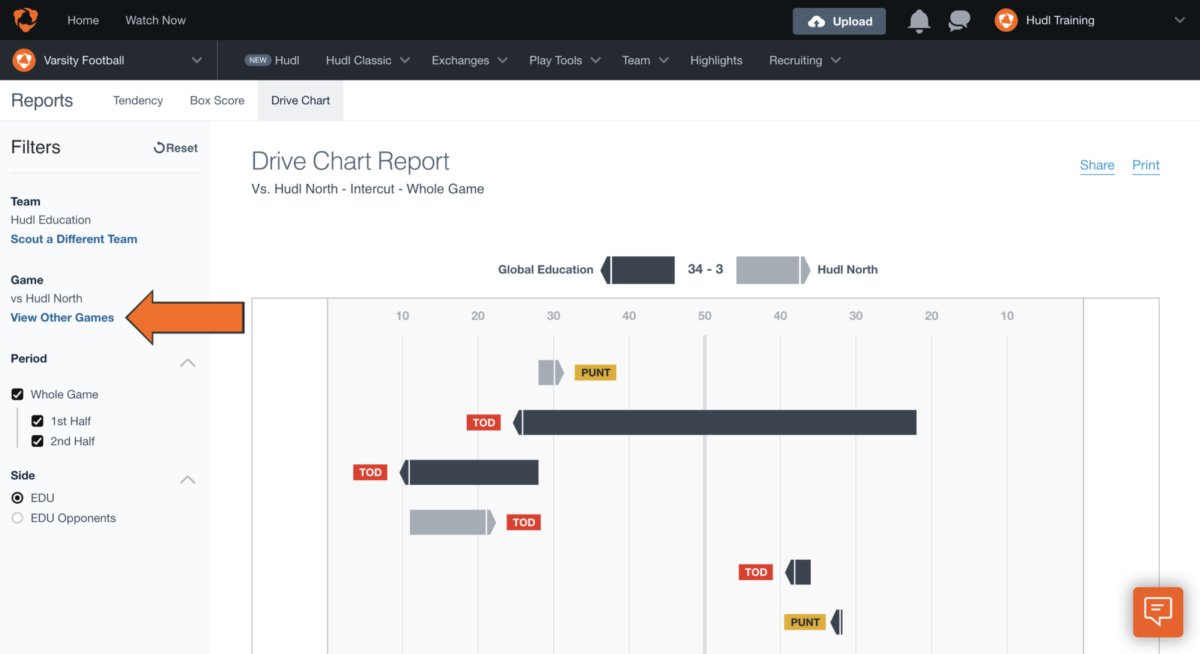Click the Share link above the chart
The image size is (1200, 654).
click(x=1096, y=165)
